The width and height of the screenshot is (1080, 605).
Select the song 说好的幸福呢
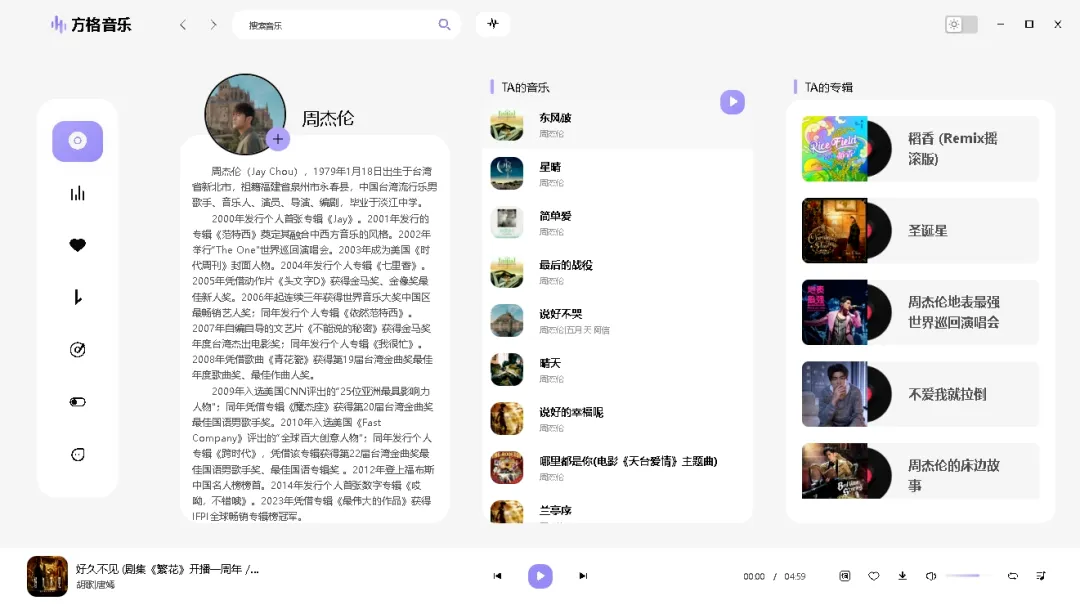tap(617, 419)
